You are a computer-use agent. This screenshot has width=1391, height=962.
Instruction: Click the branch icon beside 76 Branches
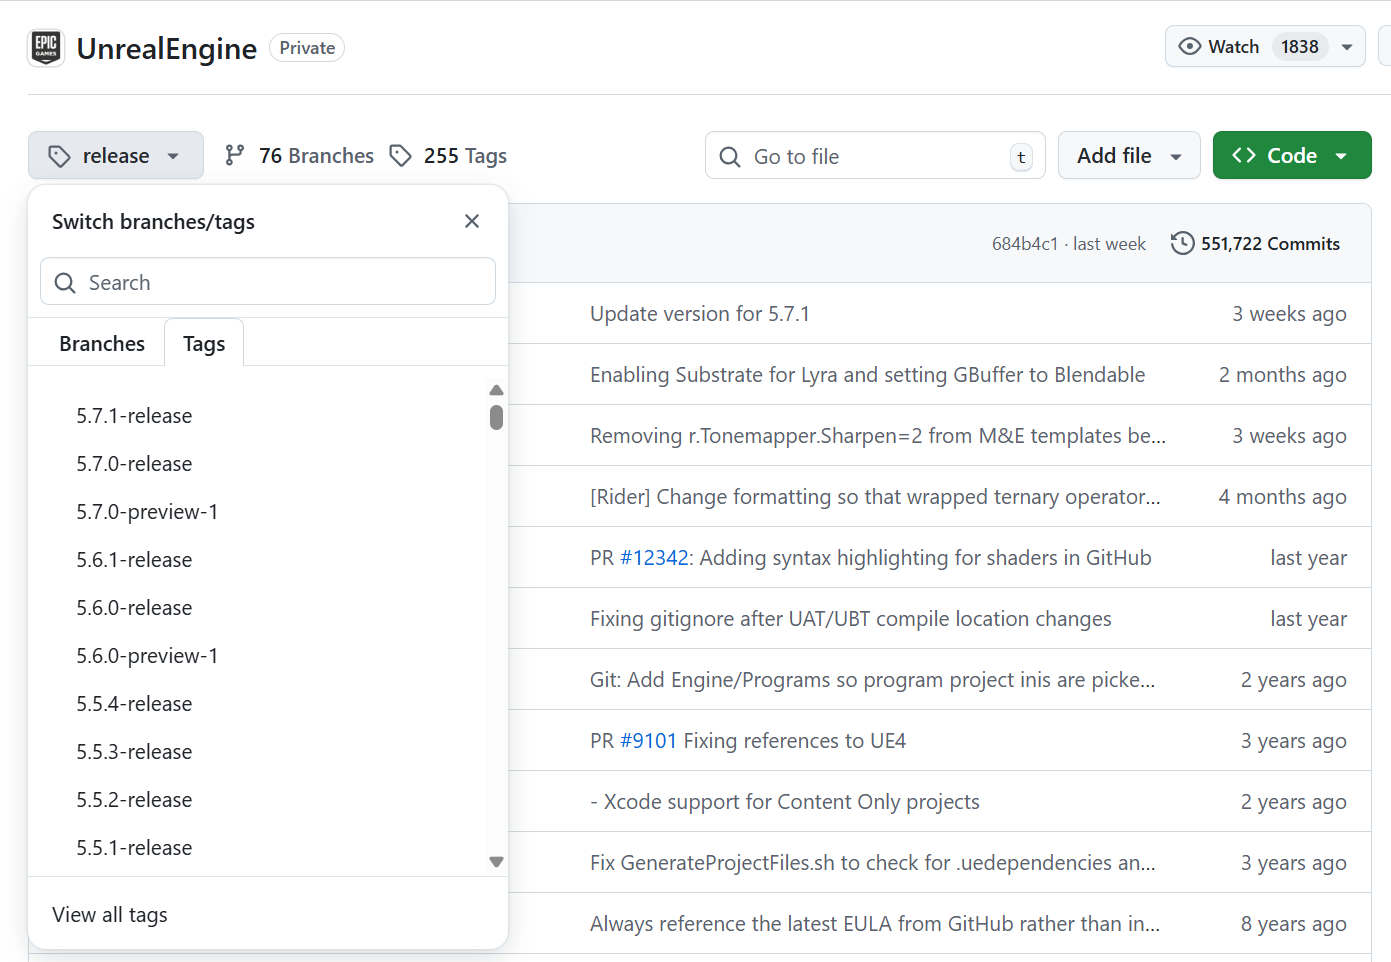coord(235,155)
